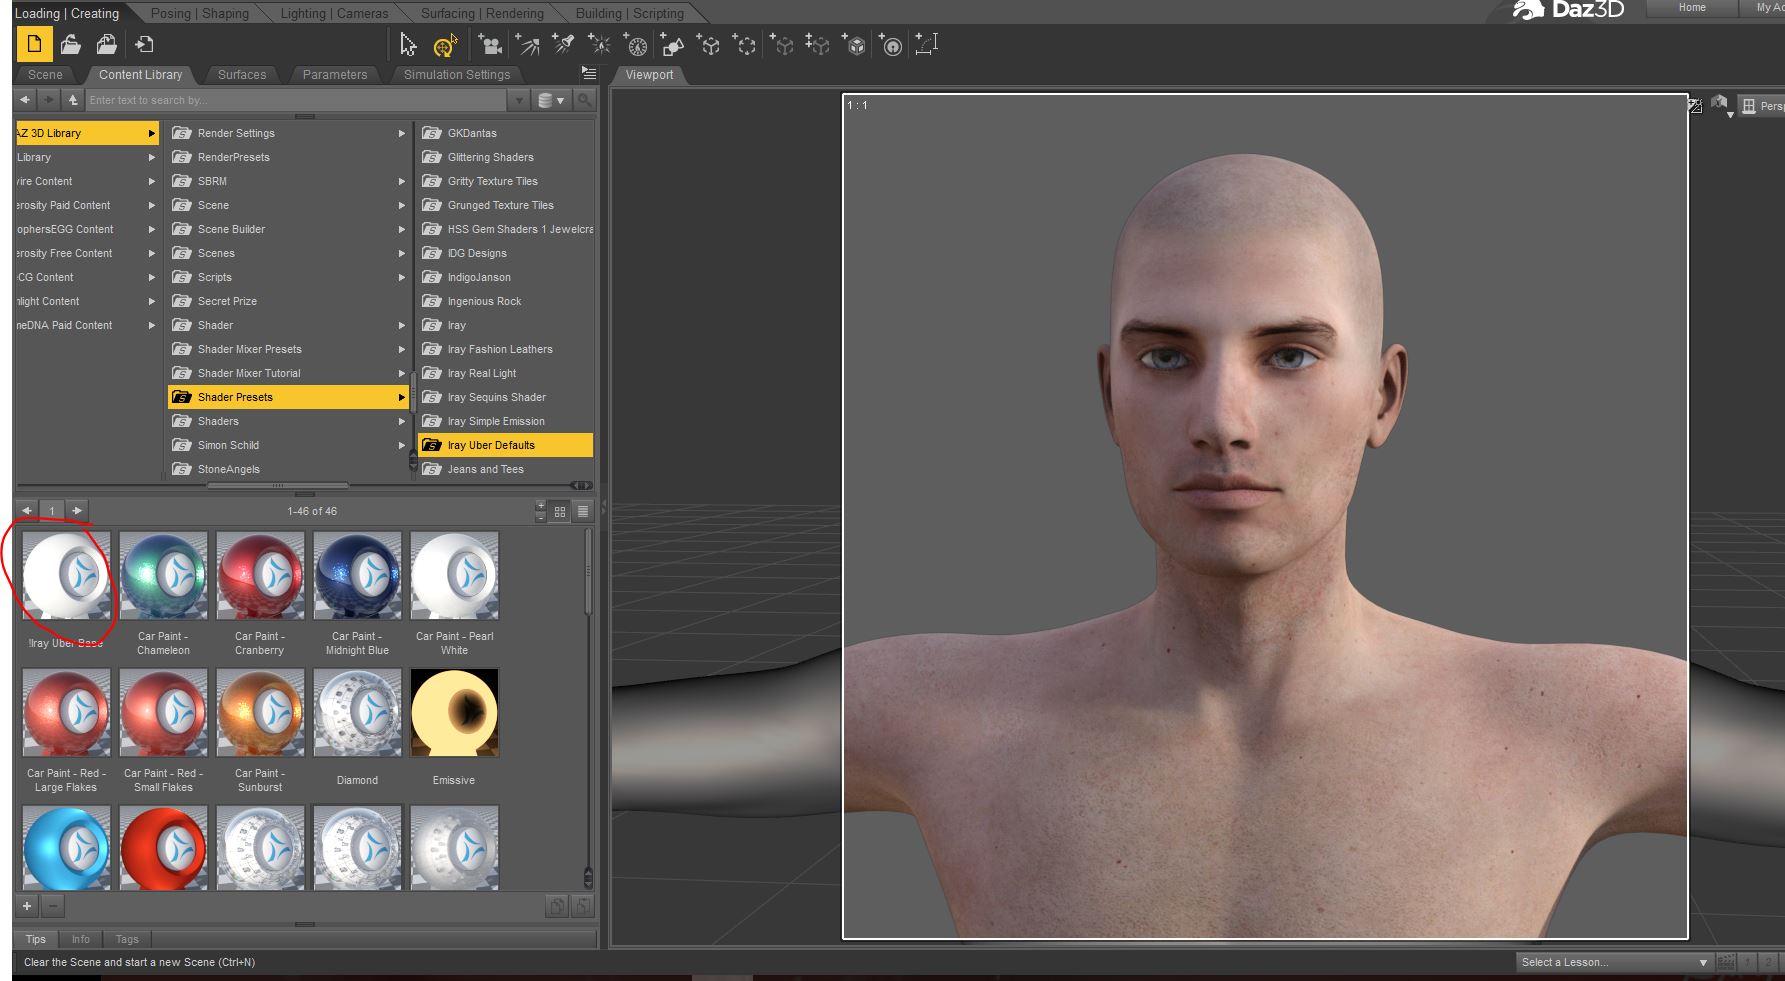Click the New Scene file icon

(x=34, y=45)
